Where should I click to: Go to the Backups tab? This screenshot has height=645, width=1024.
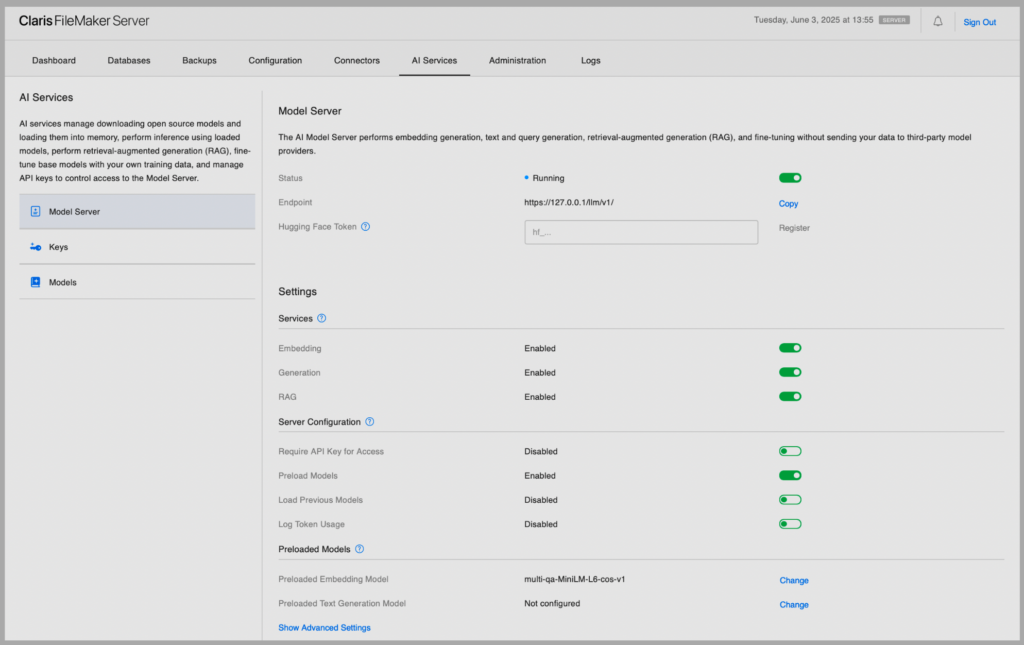(199, 60)
